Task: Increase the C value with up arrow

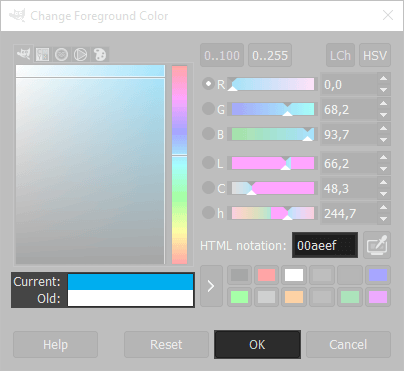Action: pyautogui.click(x=384, y=183)
